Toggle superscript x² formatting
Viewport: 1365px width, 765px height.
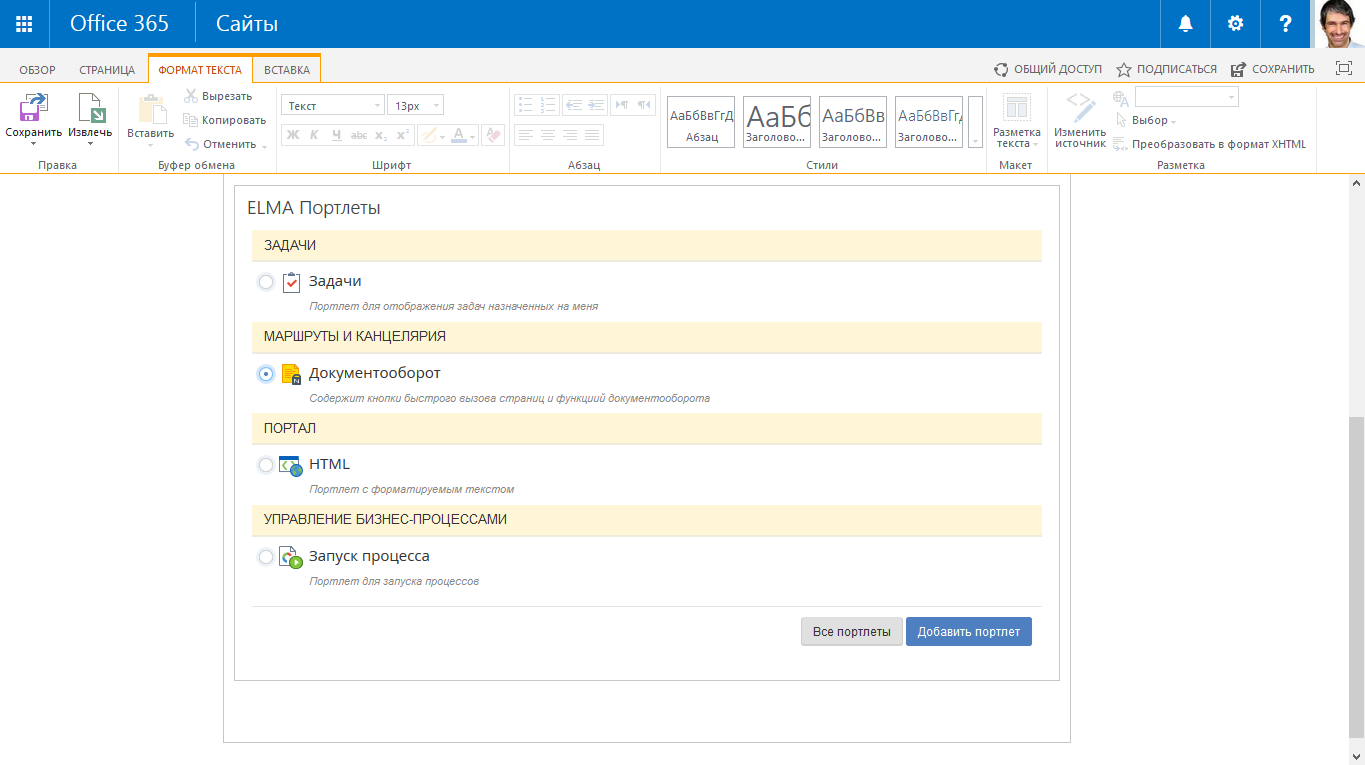coord(402,135)
